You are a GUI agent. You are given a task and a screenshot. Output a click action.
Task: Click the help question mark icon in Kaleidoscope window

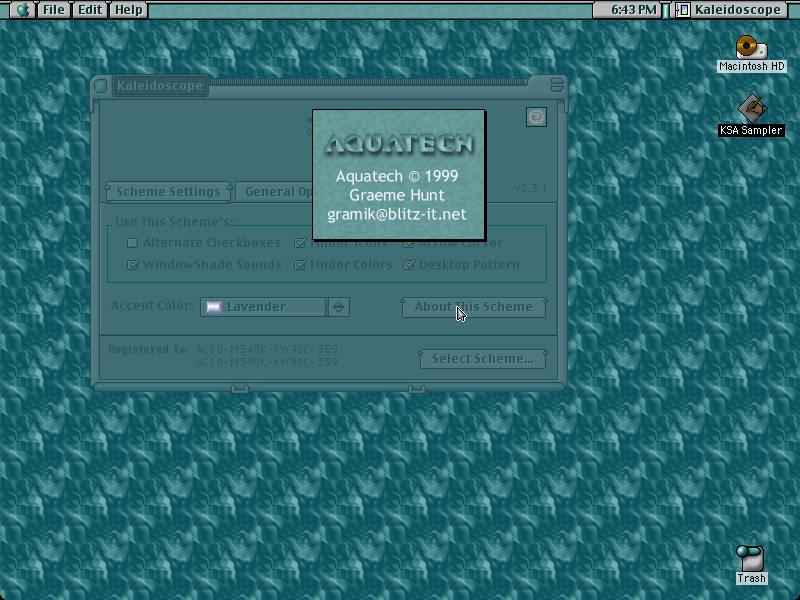(536, 117)
